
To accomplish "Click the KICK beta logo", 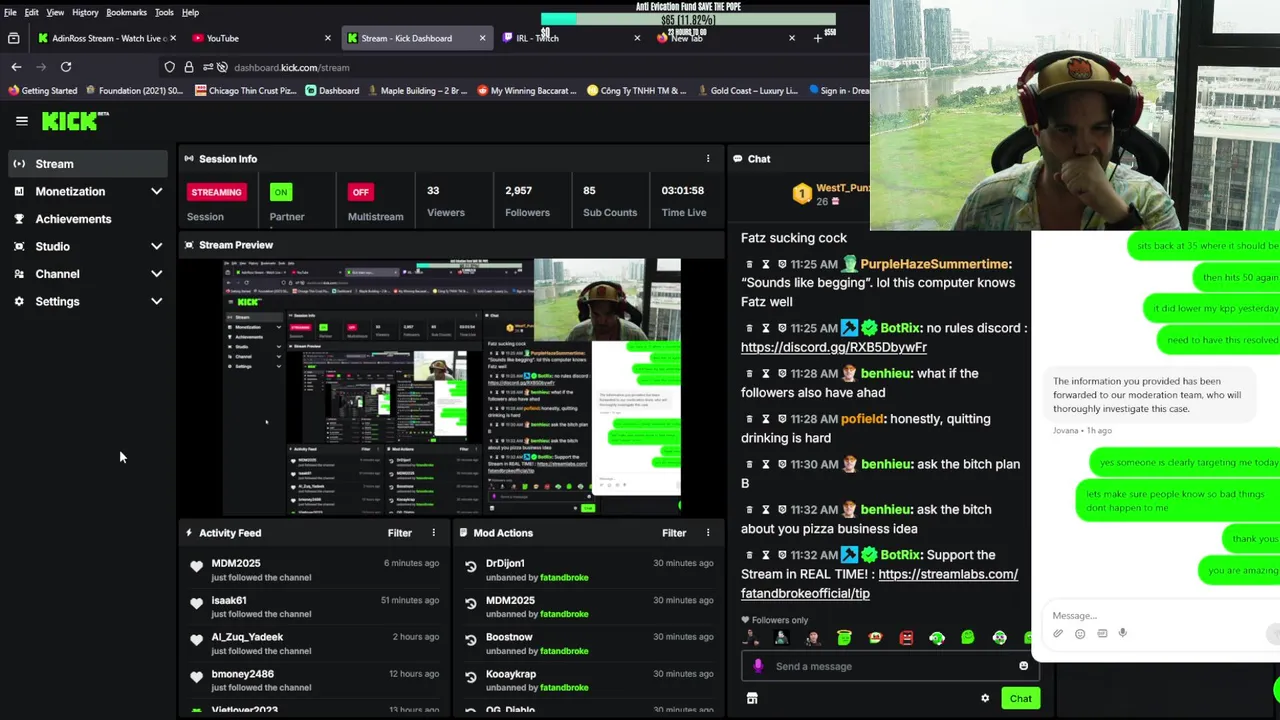I will click(x=75, y=121).
